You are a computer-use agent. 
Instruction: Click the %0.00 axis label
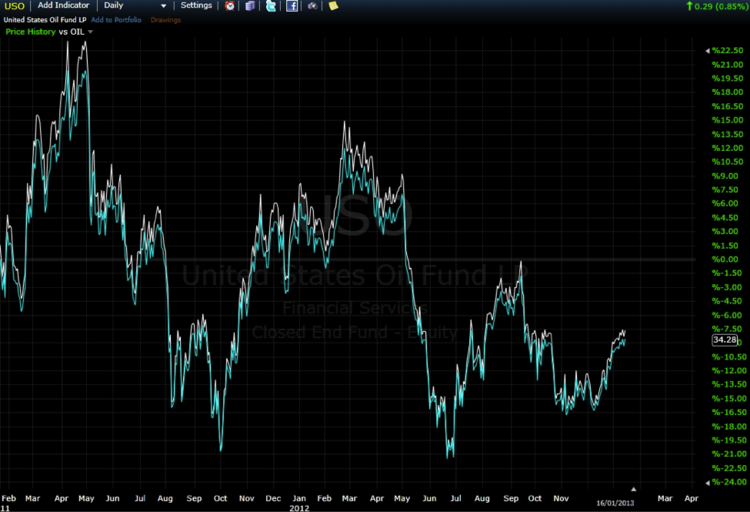[x=725, y=259]
